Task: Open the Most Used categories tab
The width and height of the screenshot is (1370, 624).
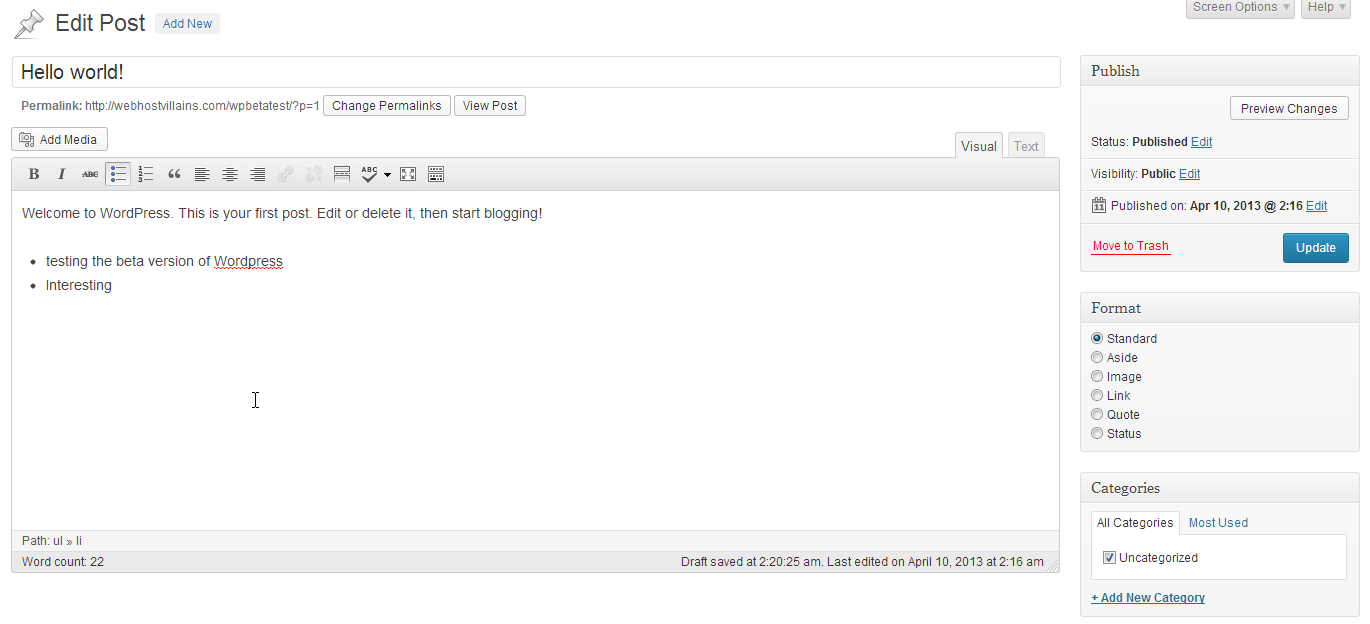Action: [x=1218, y=523]
